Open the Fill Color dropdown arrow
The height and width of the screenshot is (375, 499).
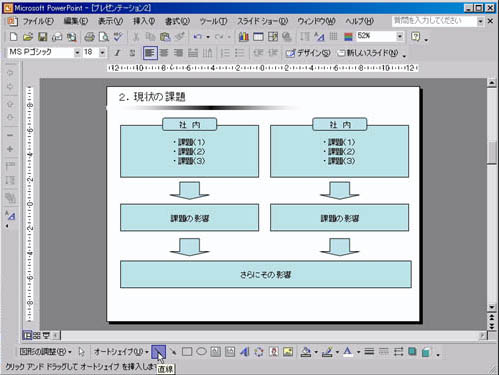click(316, 352)
